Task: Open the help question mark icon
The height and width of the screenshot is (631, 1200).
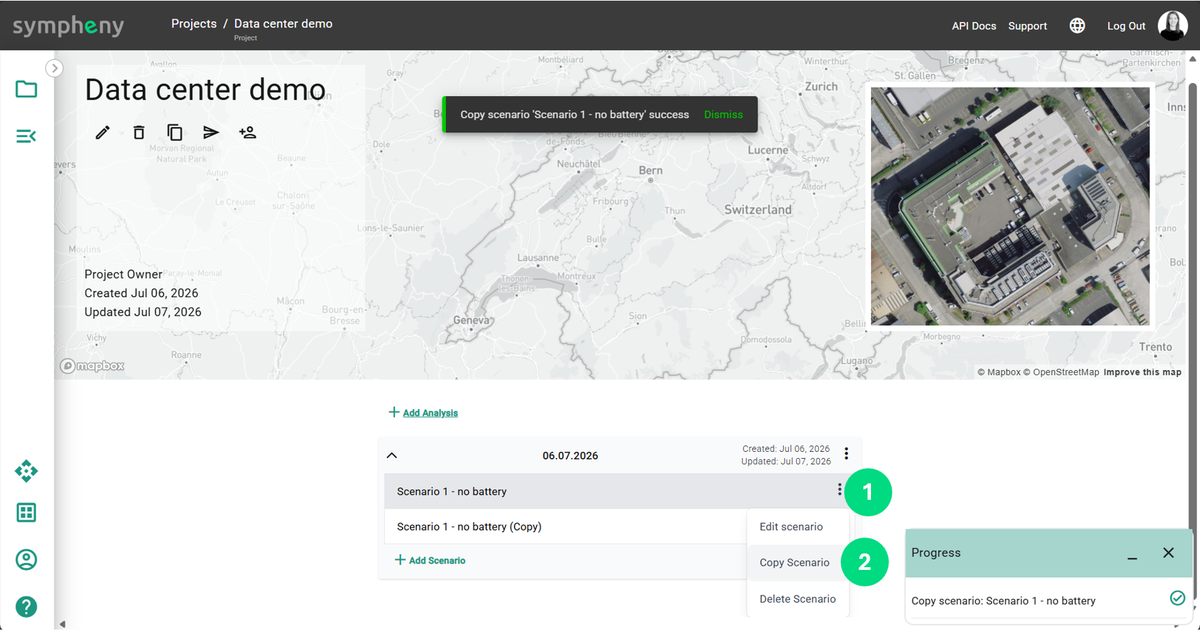Action: (x=26, y=606)
